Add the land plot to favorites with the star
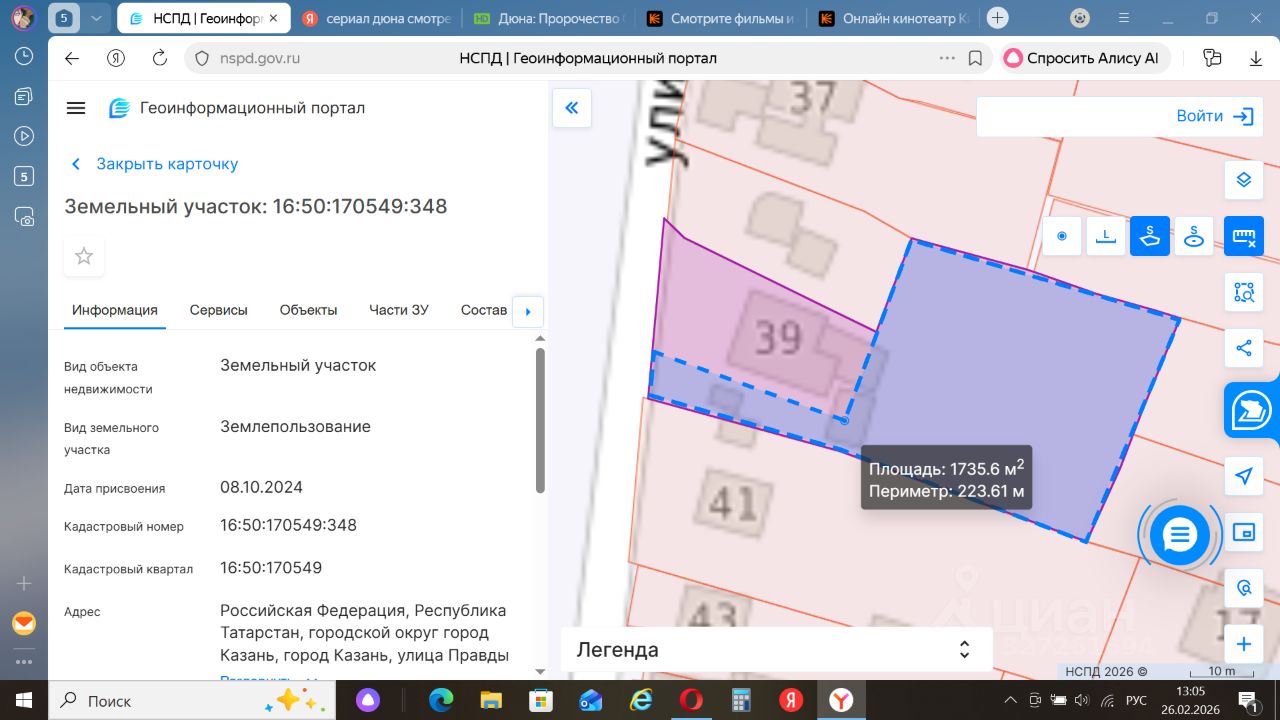1280x720 pixels. click(x=84, y=256)
